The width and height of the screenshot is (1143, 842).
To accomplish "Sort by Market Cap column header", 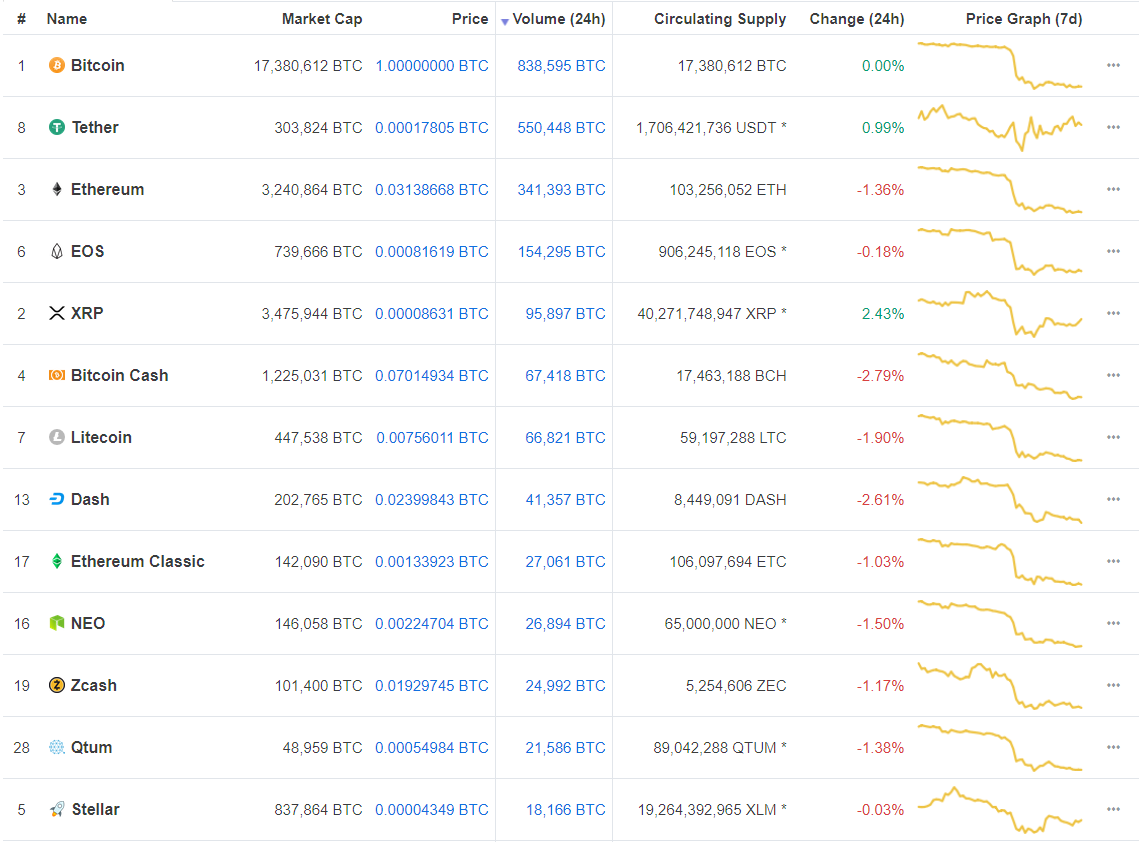I will tap(322, 19).
